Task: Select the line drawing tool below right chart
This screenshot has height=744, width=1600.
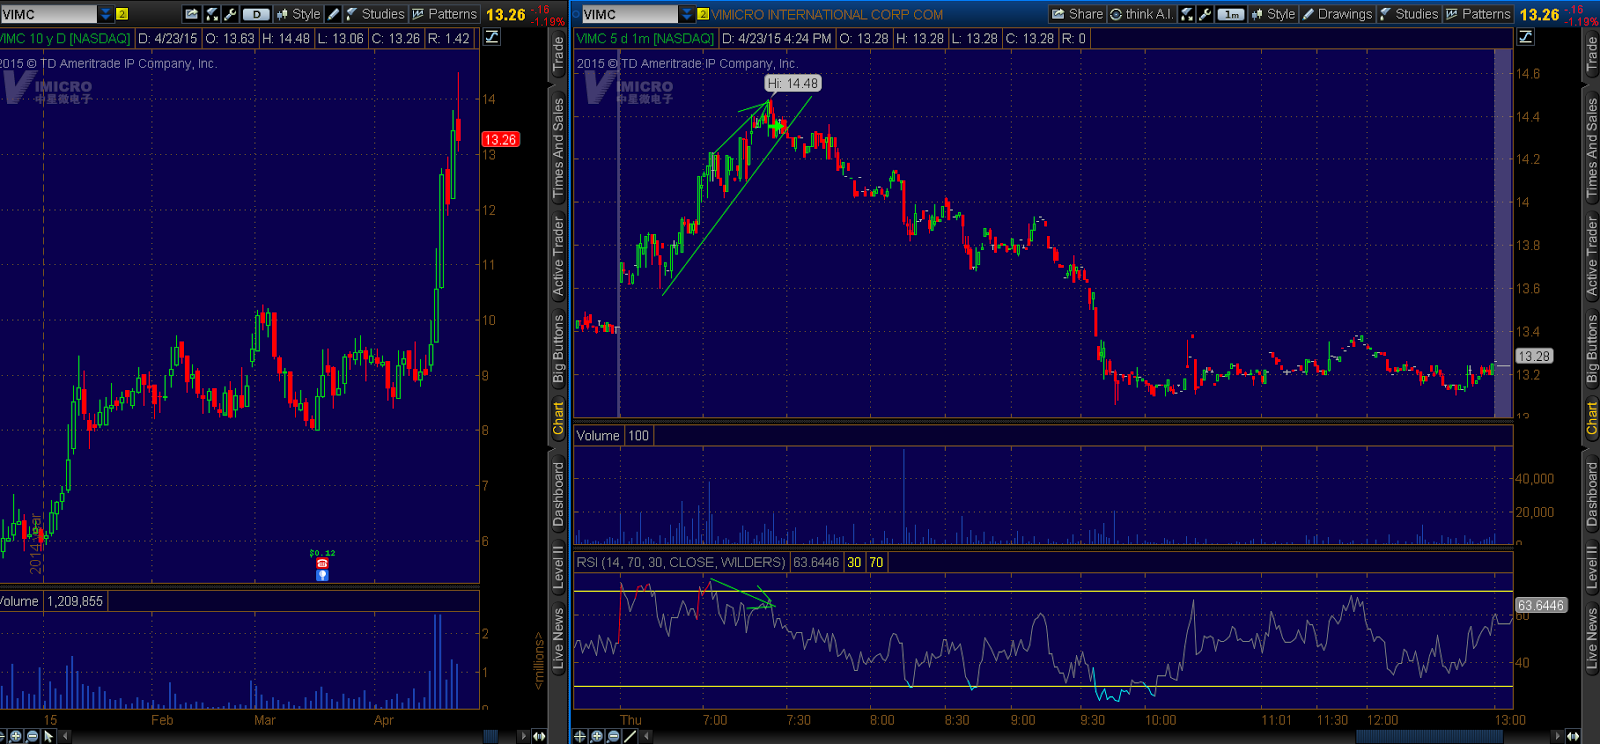Action: click(x=630, y=736)
